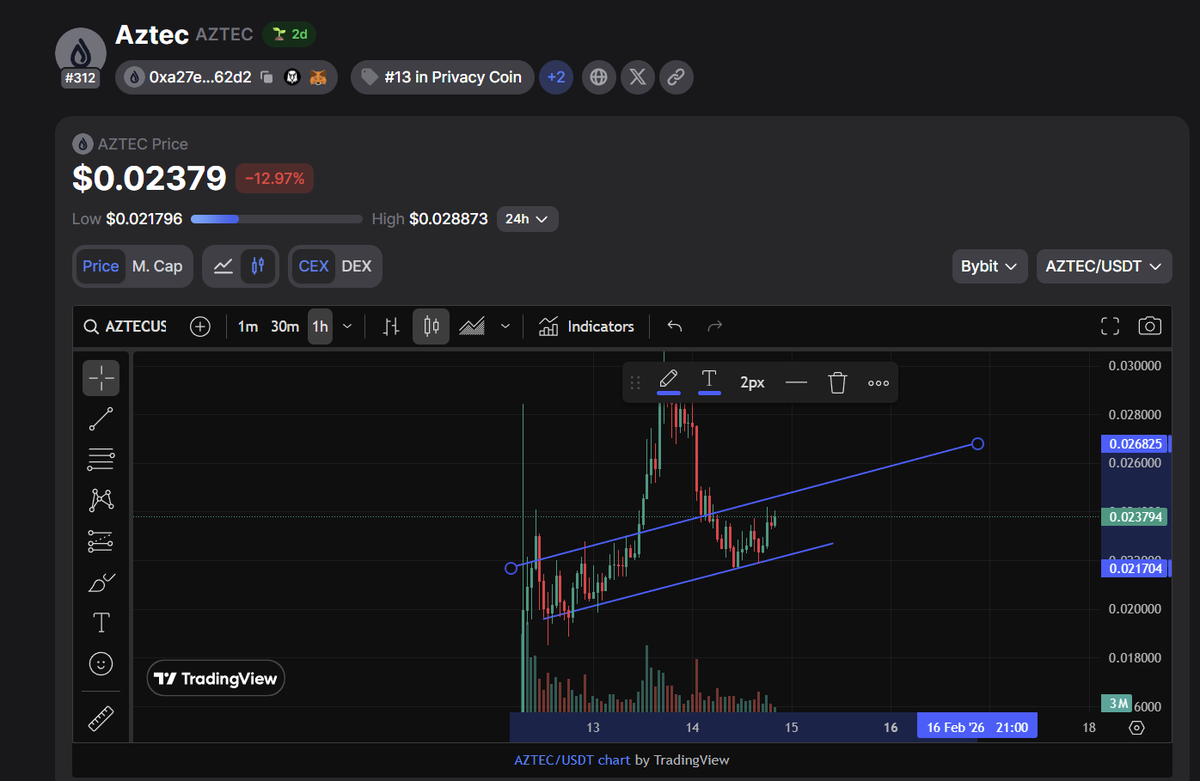Change line color with pencil icon
This screenshot has height=781, width=1200.
click(x=669, y=382)
